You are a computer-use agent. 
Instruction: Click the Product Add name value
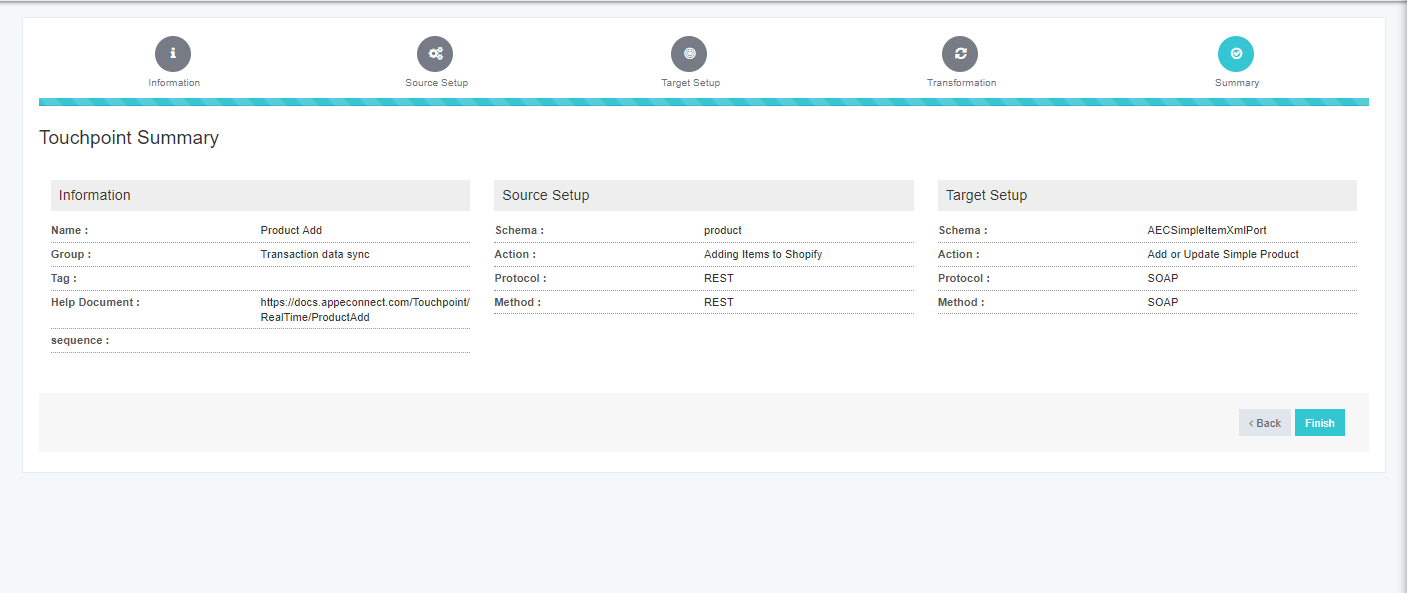click(x=291, y=230)
